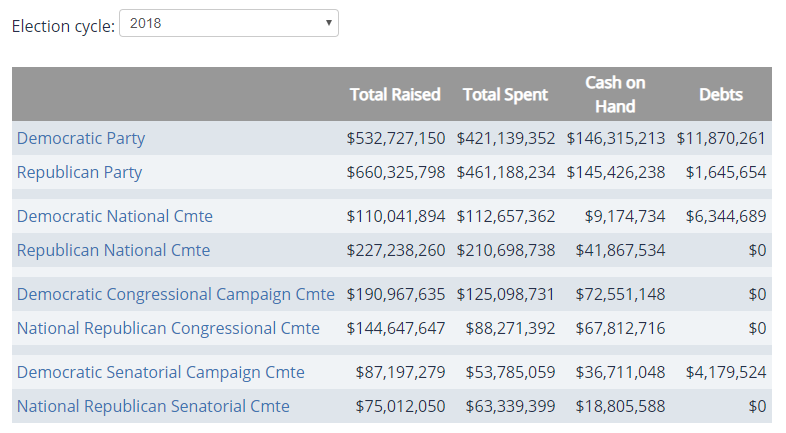This screenshot has width=786, height=433.
Task: Select the $461,188,234 total spent value
Action: pos(505,172)
